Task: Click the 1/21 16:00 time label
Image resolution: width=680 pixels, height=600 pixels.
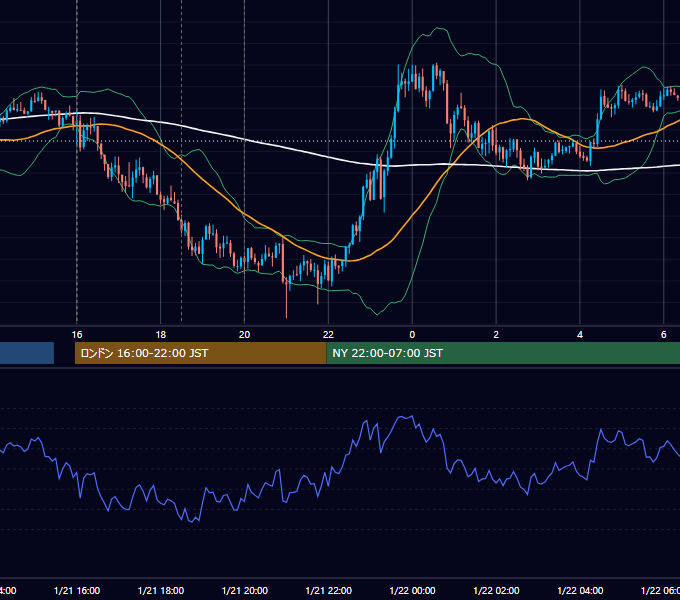Action: pos(77,590)
